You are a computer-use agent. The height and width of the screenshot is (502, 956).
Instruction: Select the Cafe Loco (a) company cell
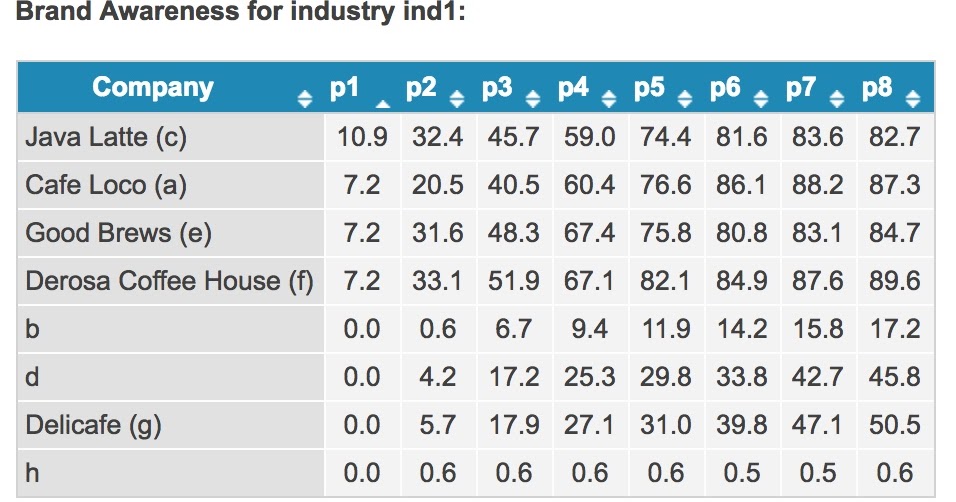171,185
